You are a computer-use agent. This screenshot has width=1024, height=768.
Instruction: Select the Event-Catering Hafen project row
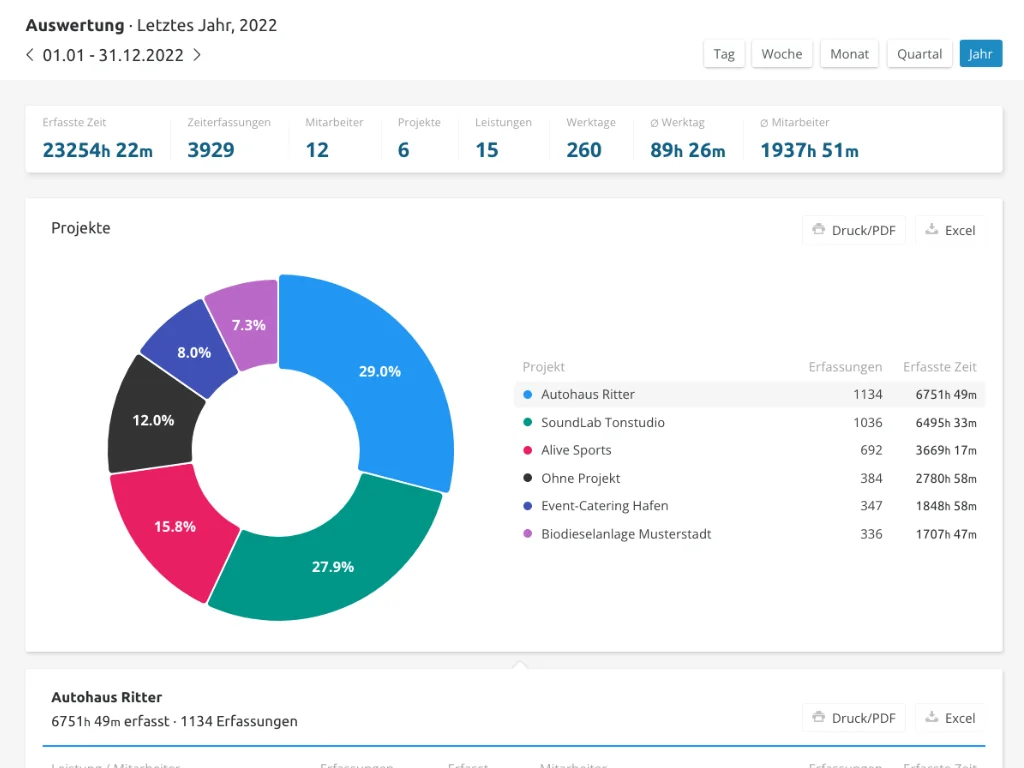(x=750, y=506)
